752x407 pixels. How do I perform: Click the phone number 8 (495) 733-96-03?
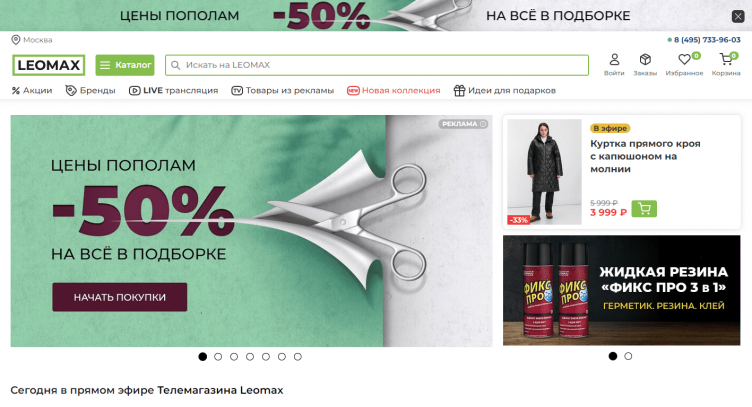(707, 40)
